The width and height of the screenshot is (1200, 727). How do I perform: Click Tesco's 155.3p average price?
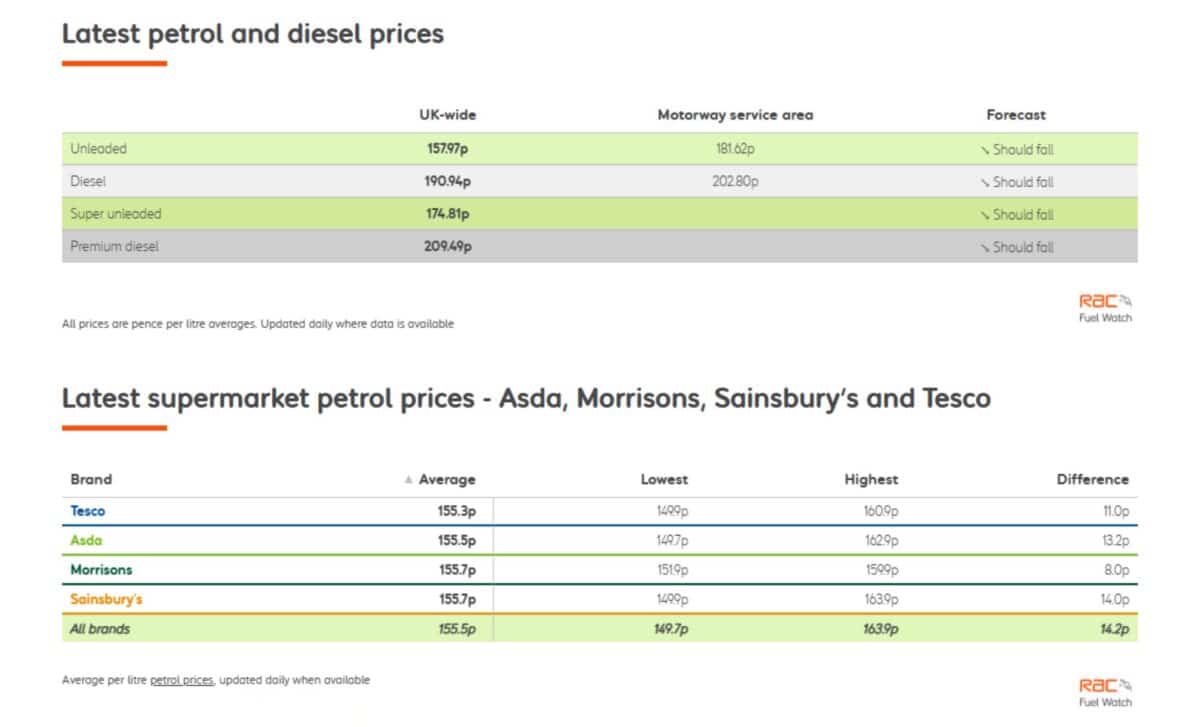[459, 511]
